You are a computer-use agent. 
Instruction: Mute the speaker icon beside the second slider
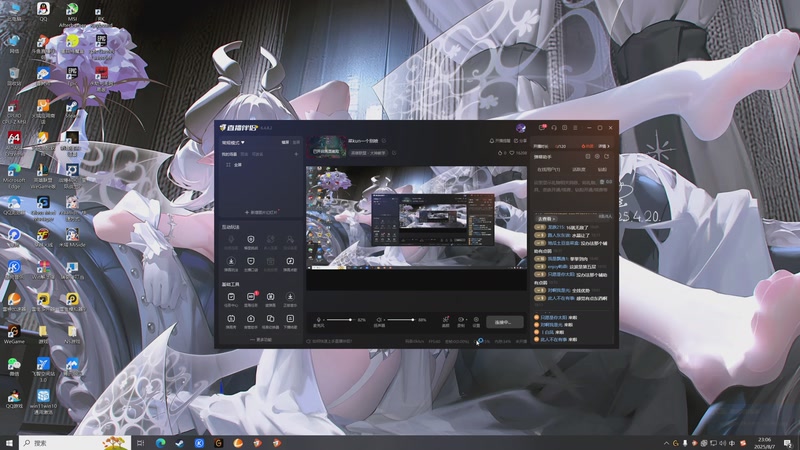[x=379, y=320]
